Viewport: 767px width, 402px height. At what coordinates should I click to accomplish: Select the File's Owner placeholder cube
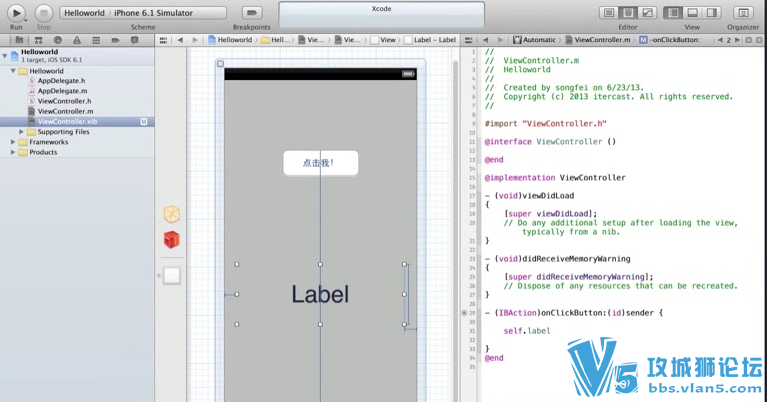[171, 214]
